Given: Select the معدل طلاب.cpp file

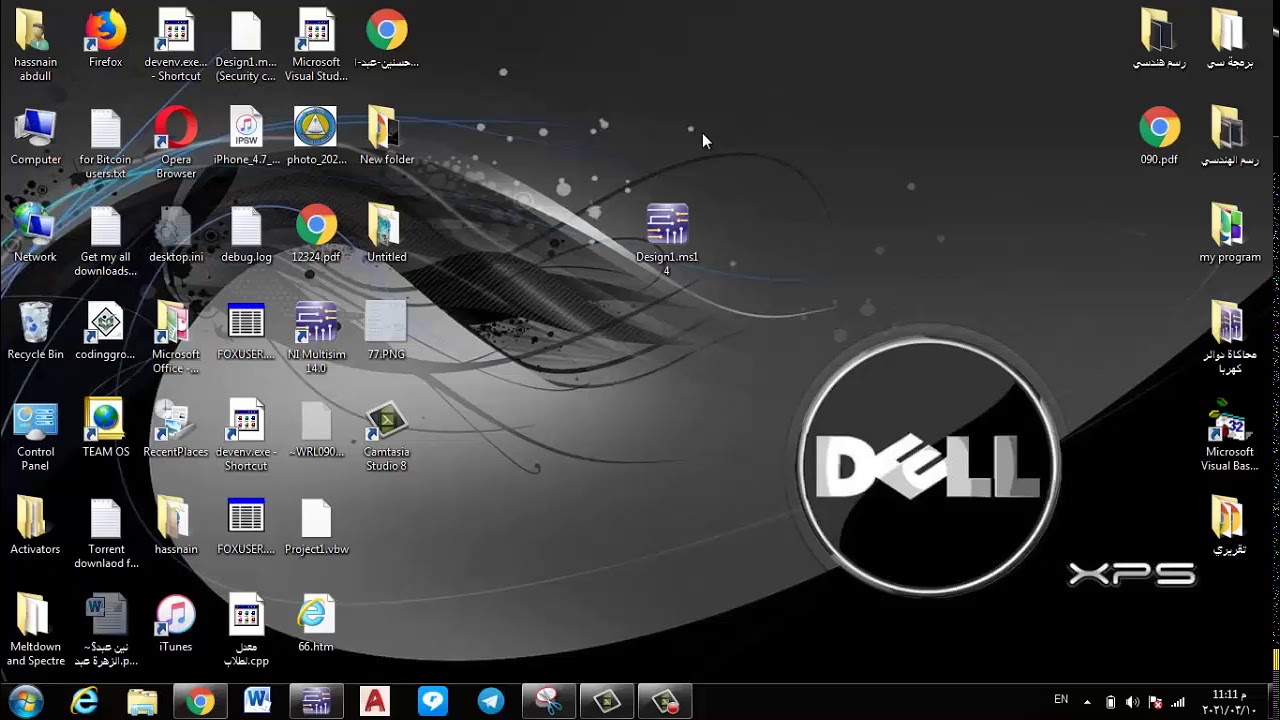Looking at the screenshot, I should pos(246,632).
